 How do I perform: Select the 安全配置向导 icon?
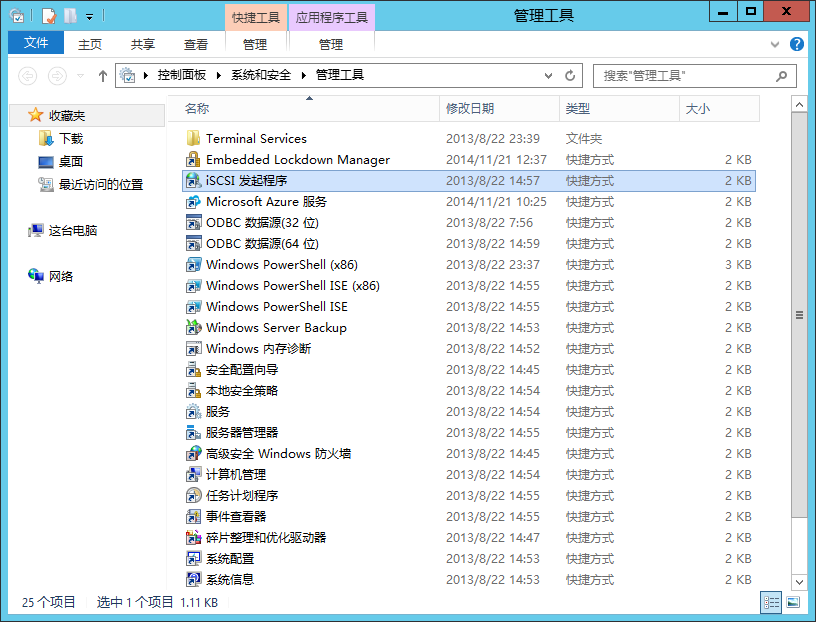pos(193,370)
